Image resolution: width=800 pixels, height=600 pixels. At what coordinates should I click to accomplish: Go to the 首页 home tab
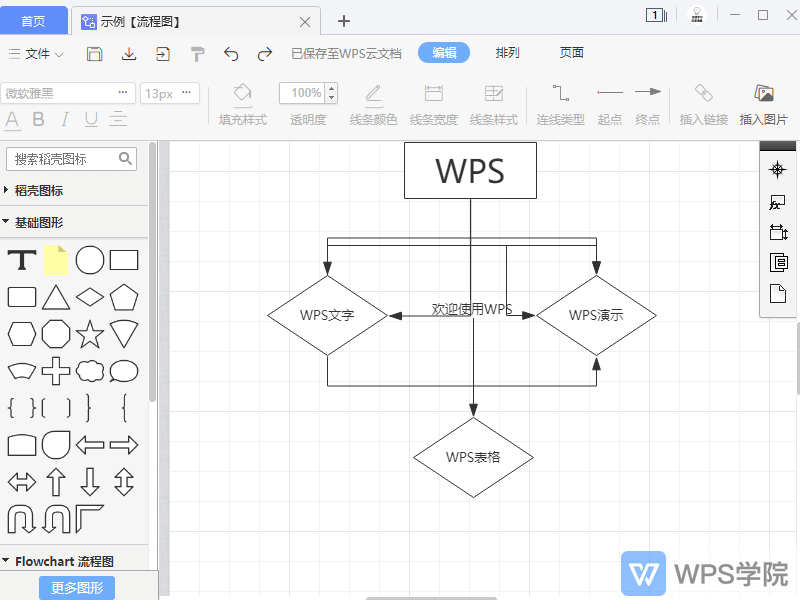34,20
